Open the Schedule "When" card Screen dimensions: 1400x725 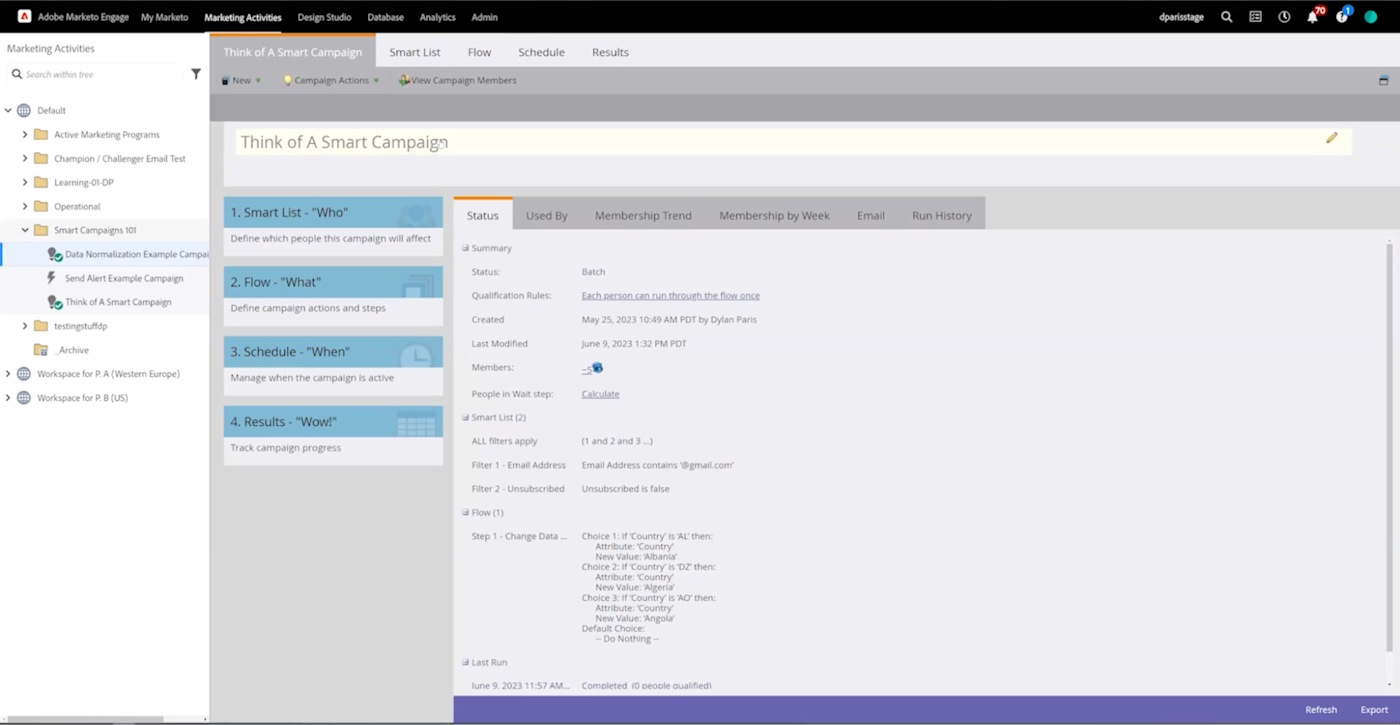point(333,366)
